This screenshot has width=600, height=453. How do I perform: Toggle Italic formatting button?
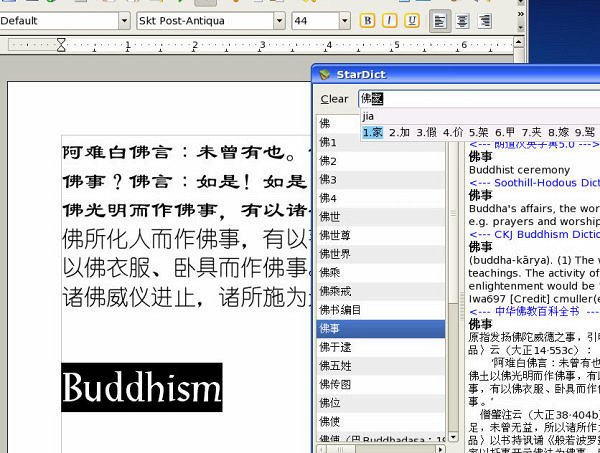390,21
